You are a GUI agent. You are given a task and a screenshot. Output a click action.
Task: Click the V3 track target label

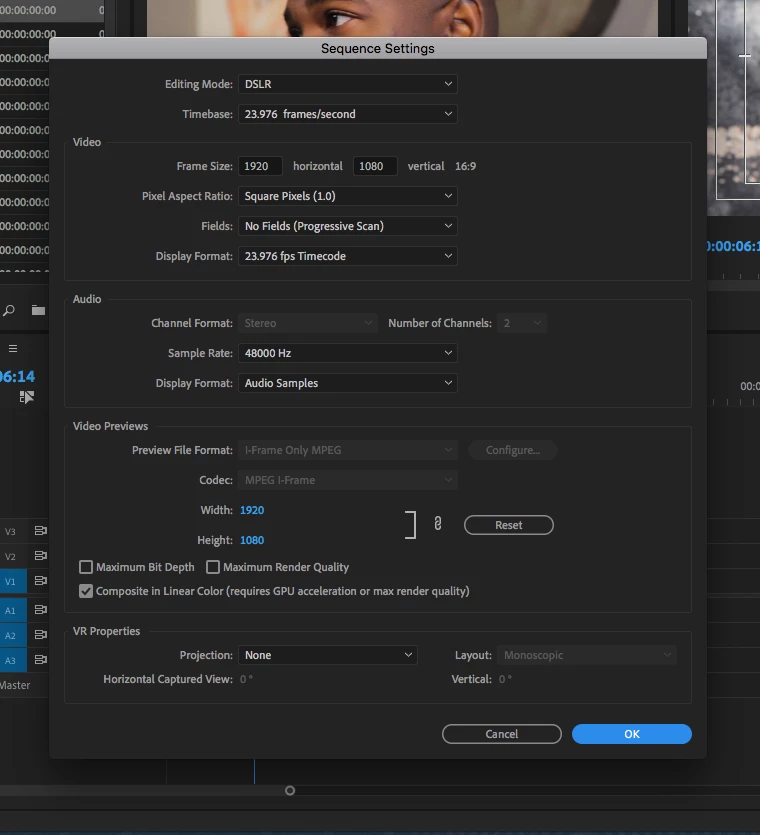[10, 531]
